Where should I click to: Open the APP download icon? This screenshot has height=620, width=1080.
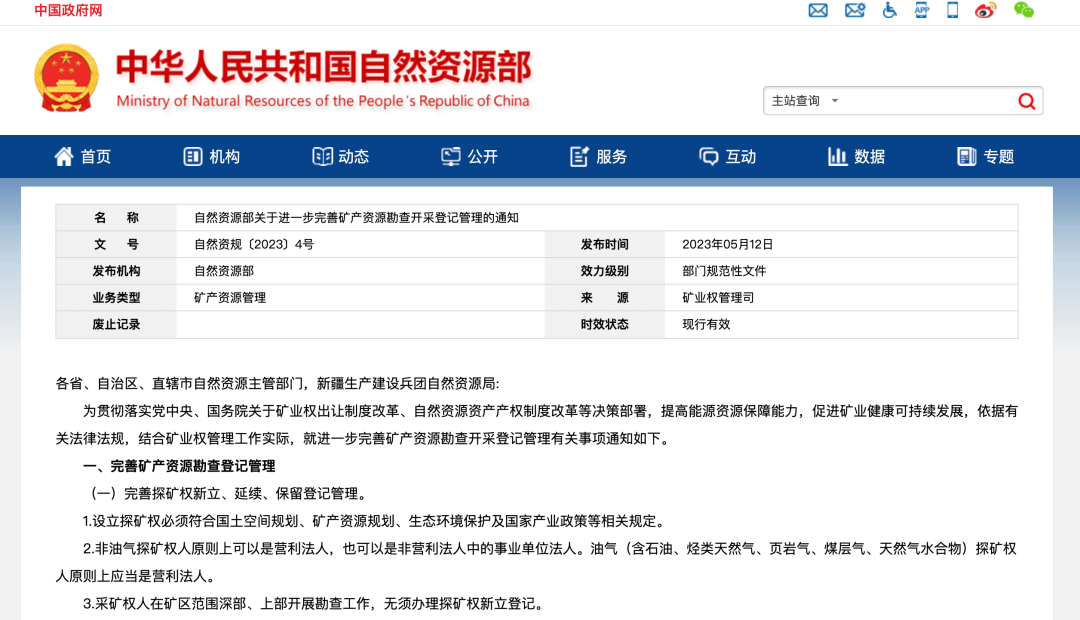point(922,11)
